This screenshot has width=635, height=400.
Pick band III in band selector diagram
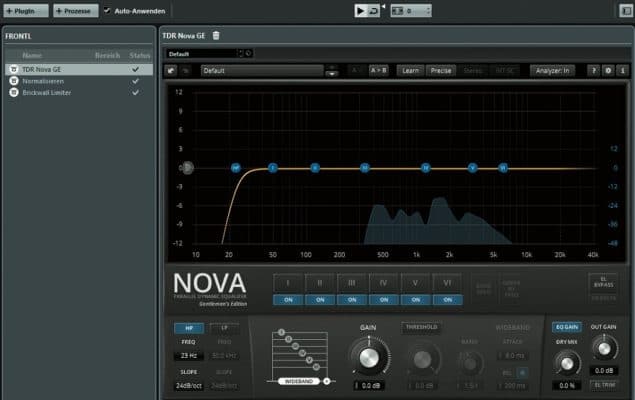pyautogui.click(x=295, y=346)
